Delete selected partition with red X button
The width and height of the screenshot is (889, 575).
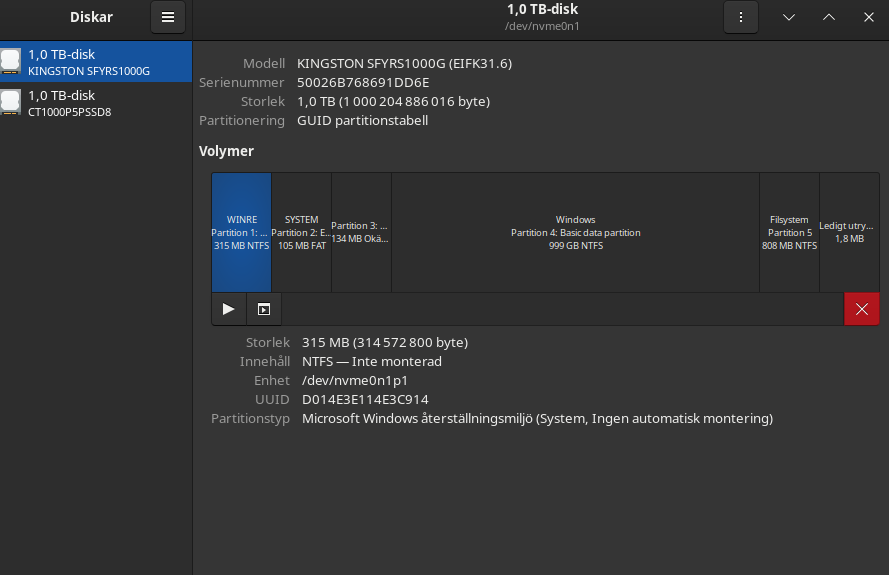click(862, 309)
